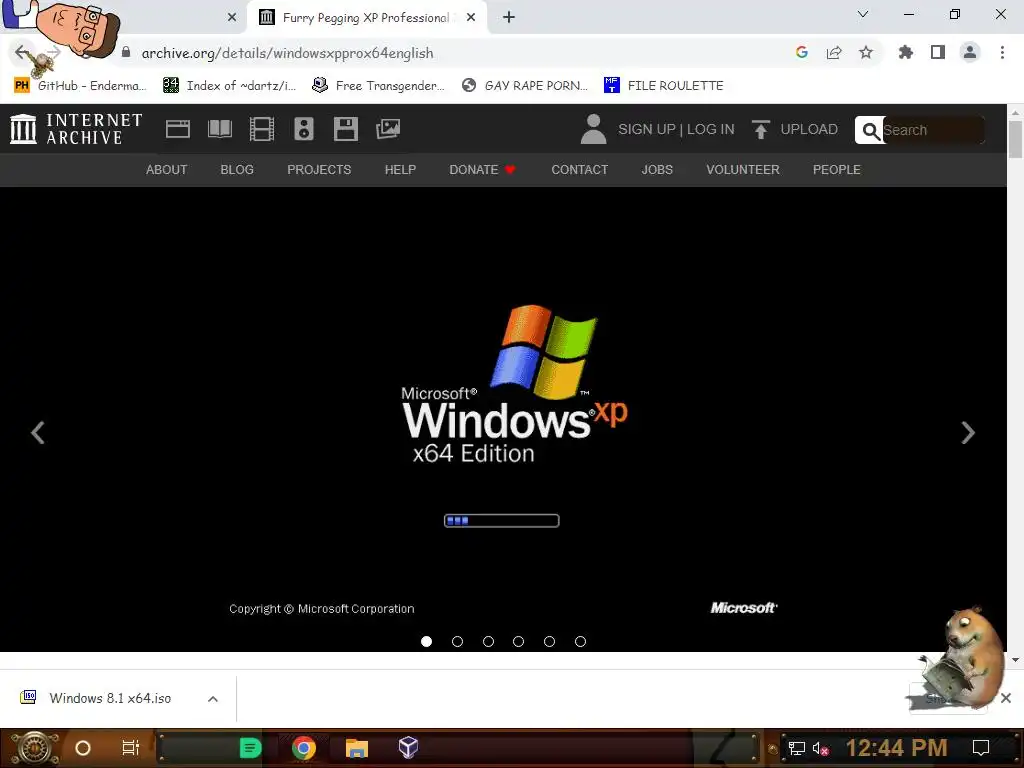Bookmark this page with the star icon

point(866,52)
